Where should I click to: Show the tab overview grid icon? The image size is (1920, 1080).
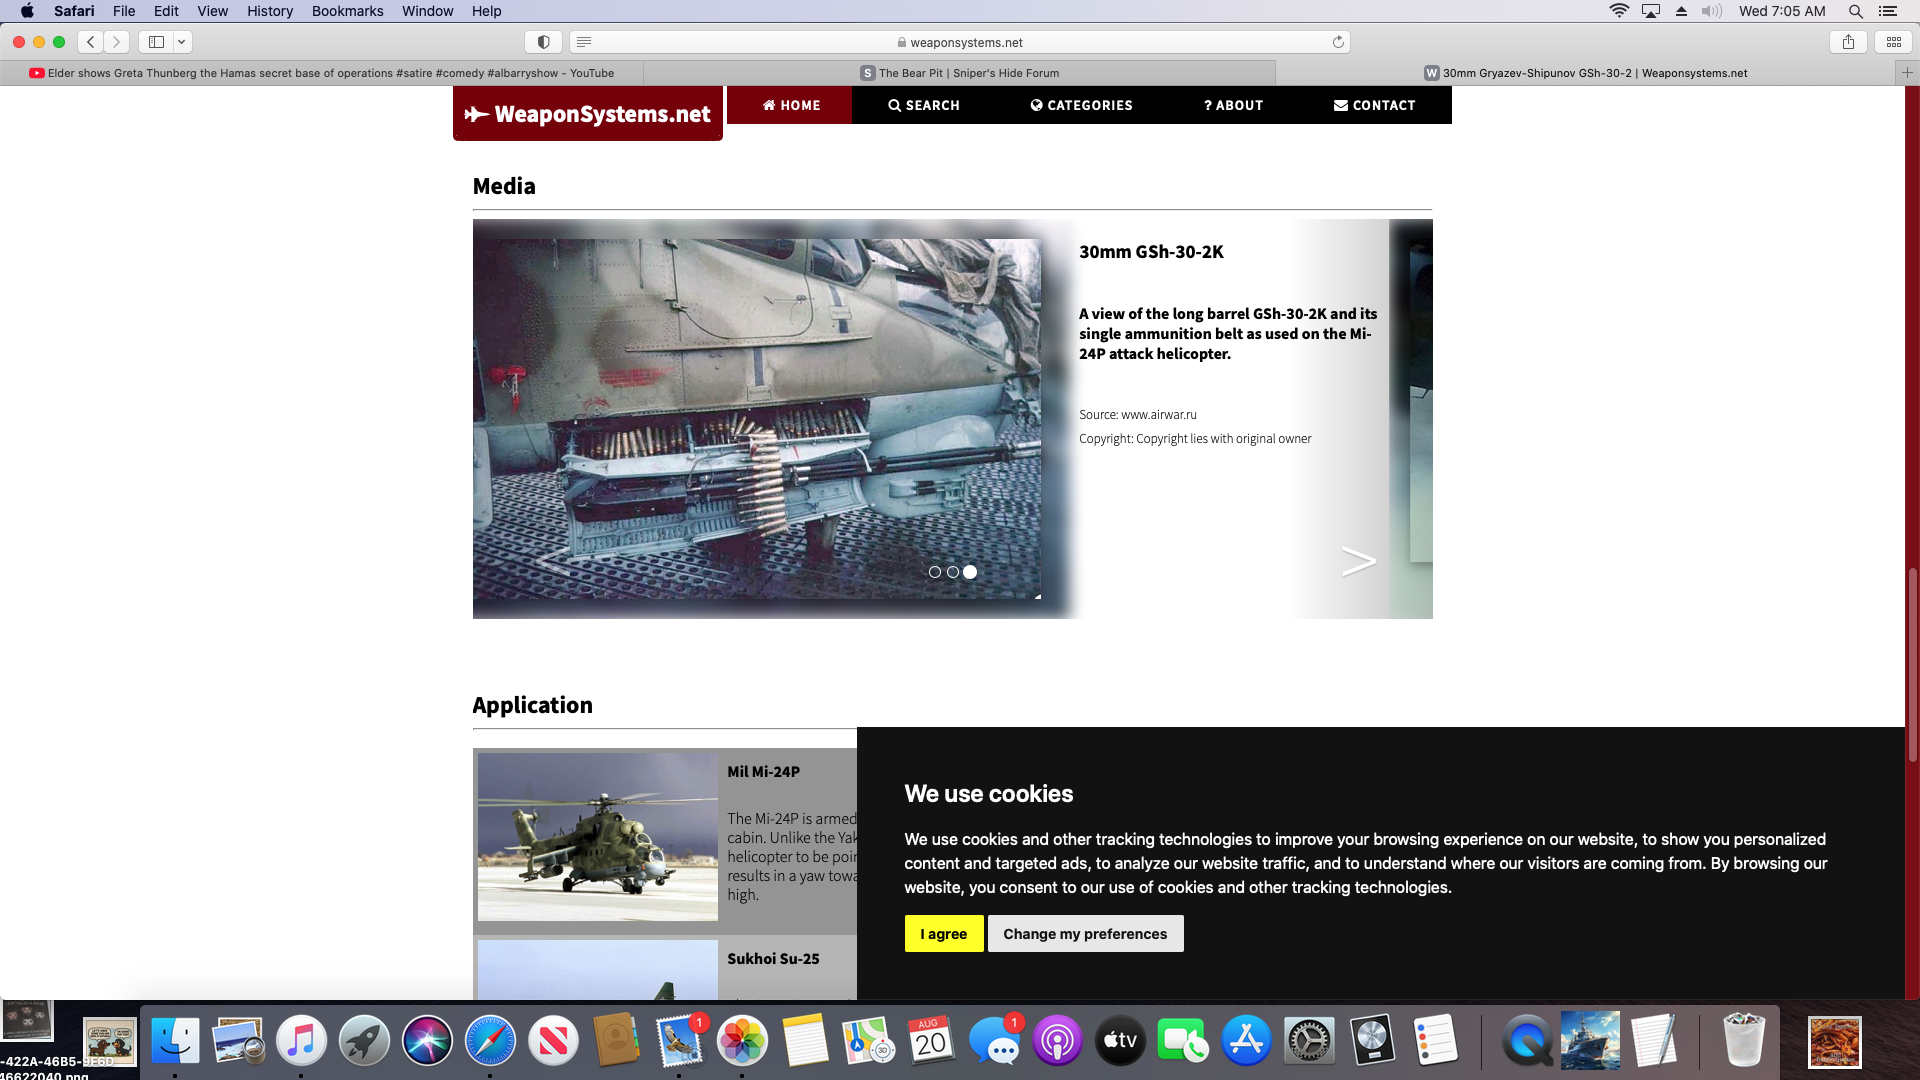[1894, 42]
